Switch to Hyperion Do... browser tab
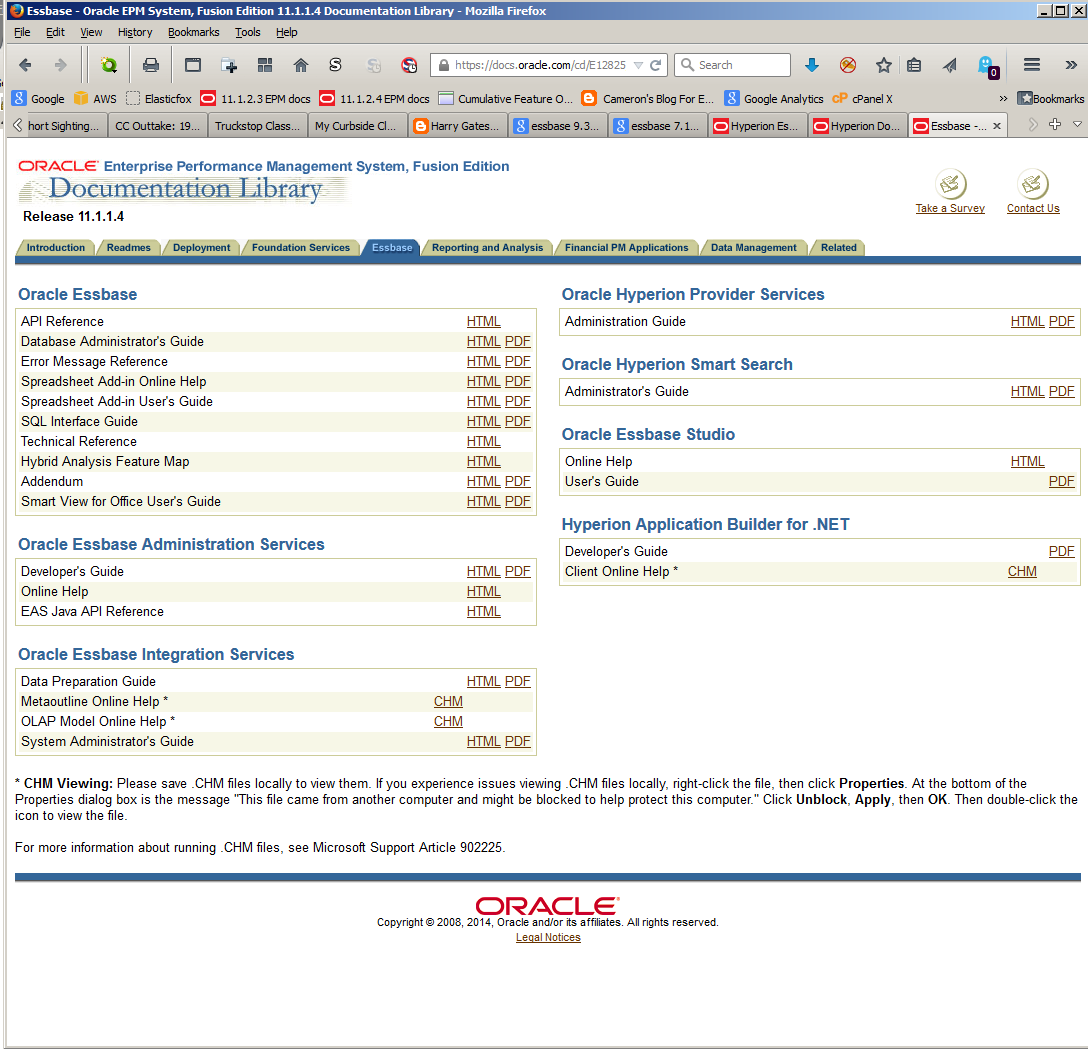Image resolution: width=1088 pixels, height=1049 pixels. click(858, 126)
